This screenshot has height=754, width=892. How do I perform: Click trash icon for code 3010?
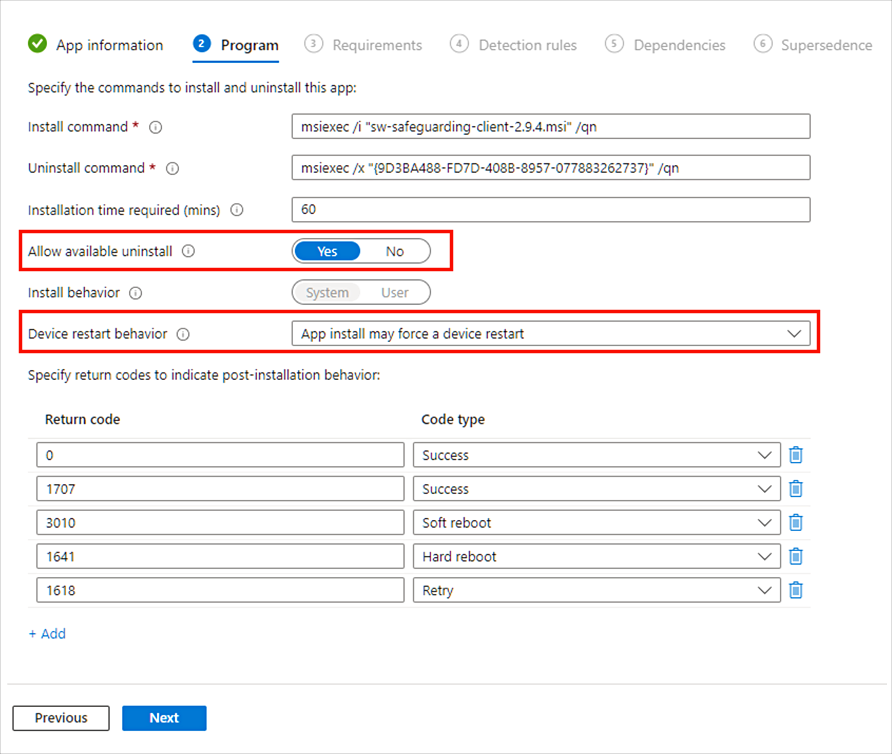coord(796,523)
